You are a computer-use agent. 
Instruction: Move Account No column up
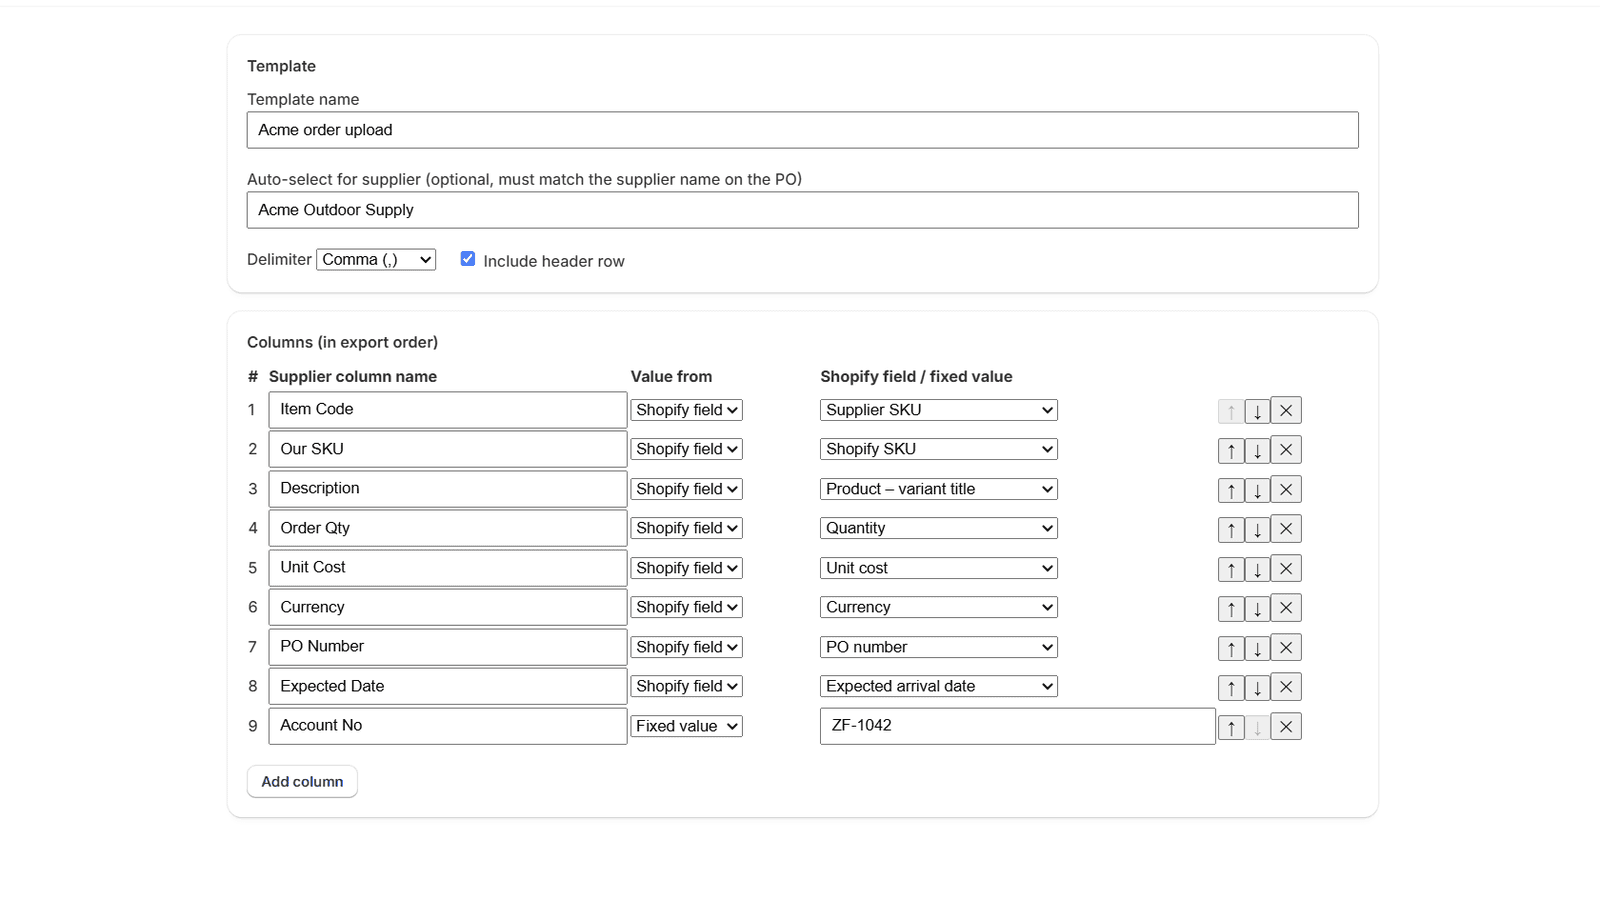pos(1231,727)
